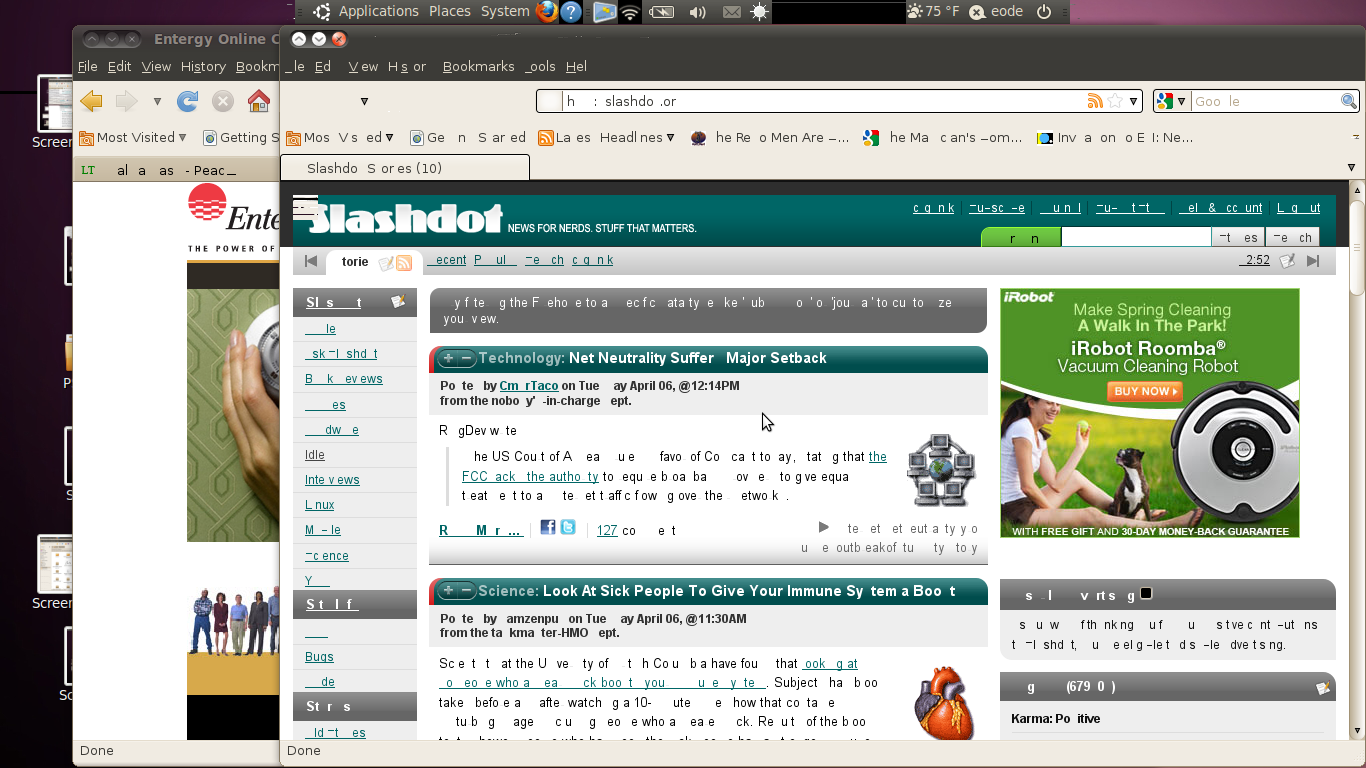1366x768 pixels.
Task: Expand the Science story with the plus button
Action: [x=448, y=591]
